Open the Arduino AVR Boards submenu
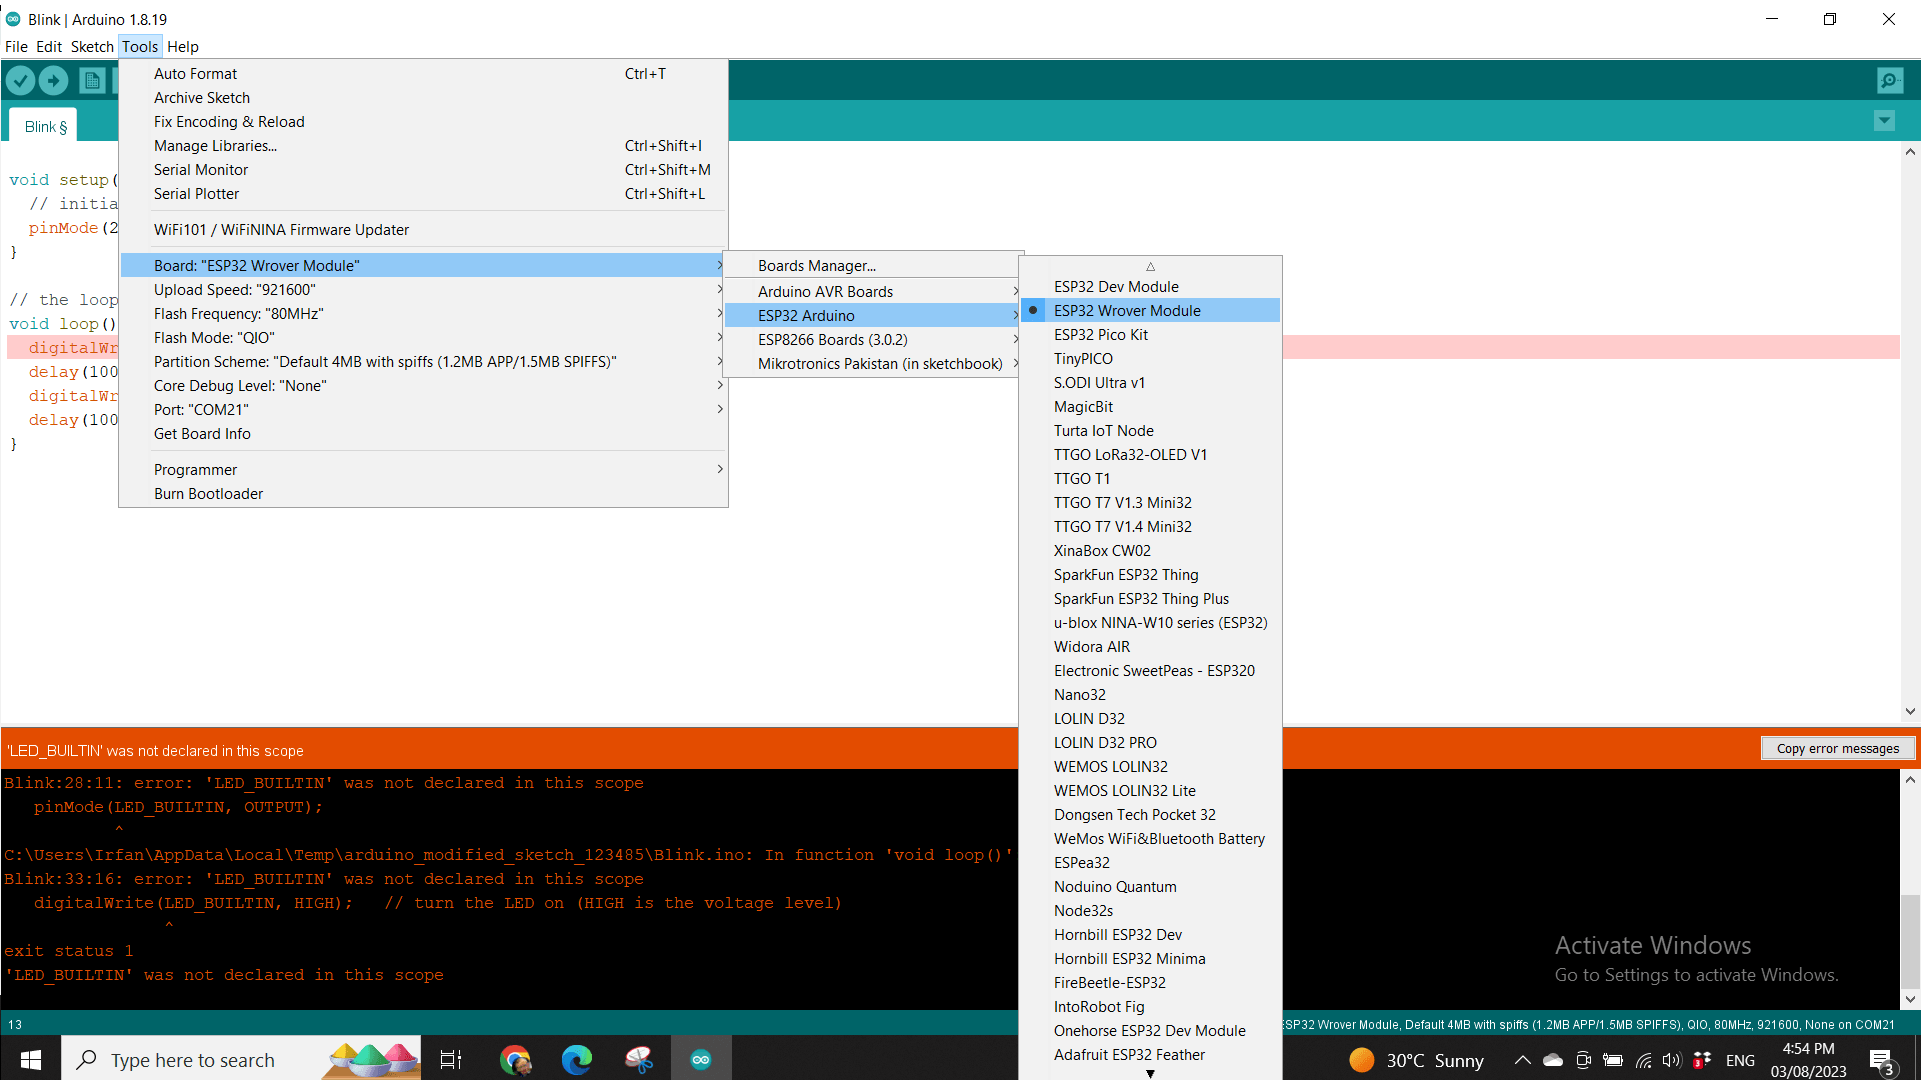The height and width of the screenshot is (1082, 1922). pos(873,292)
